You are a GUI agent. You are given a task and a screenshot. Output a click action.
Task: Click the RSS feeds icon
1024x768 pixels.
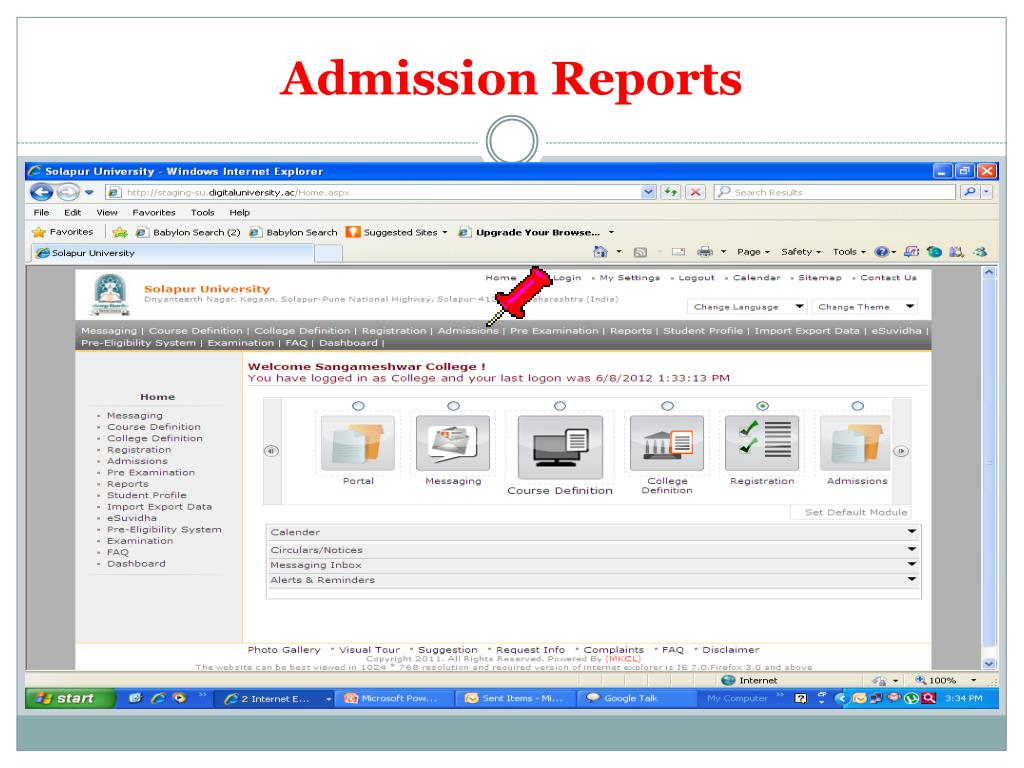coord(640,252)
